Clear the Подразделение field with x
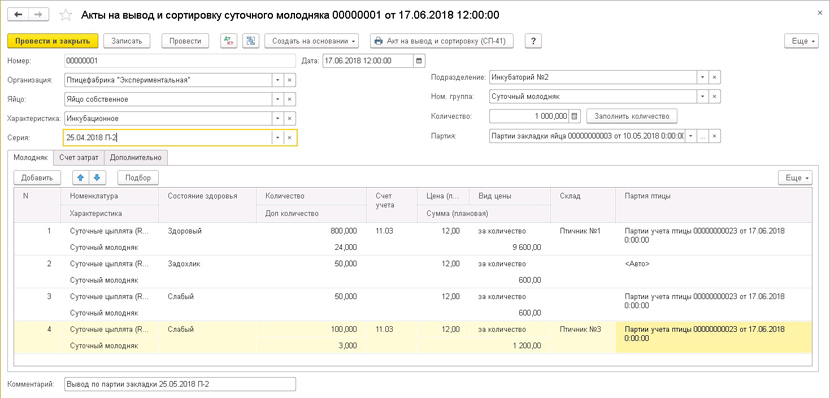The height and width of the screenshot is (398, 830). (x=714, y=77)
